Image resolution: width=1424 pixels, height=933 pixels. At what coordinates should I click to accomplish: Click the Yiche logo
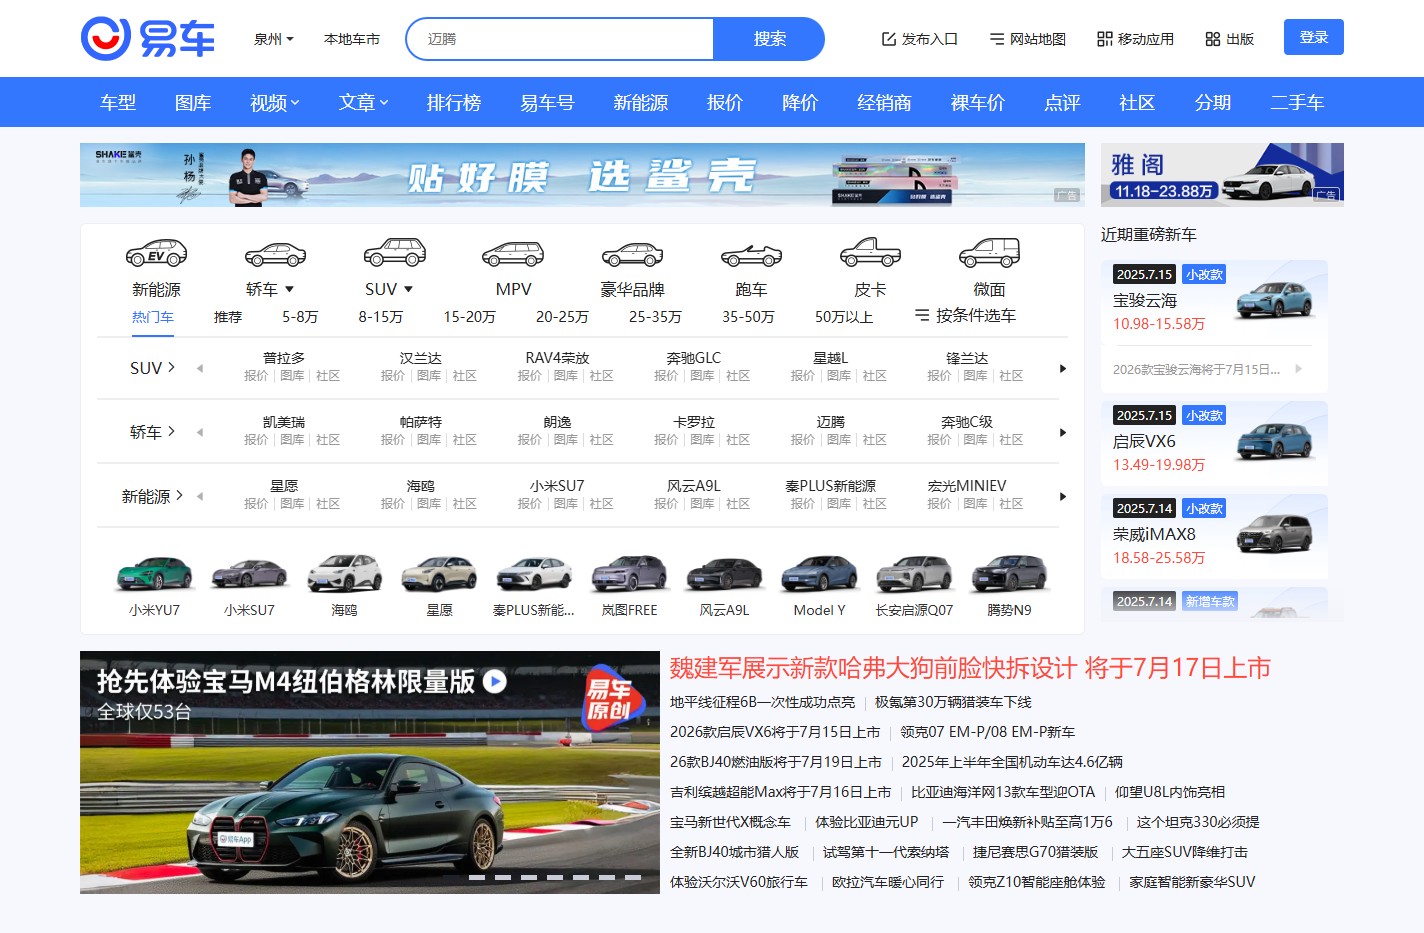pyautogui.click(x=148, y=39)
